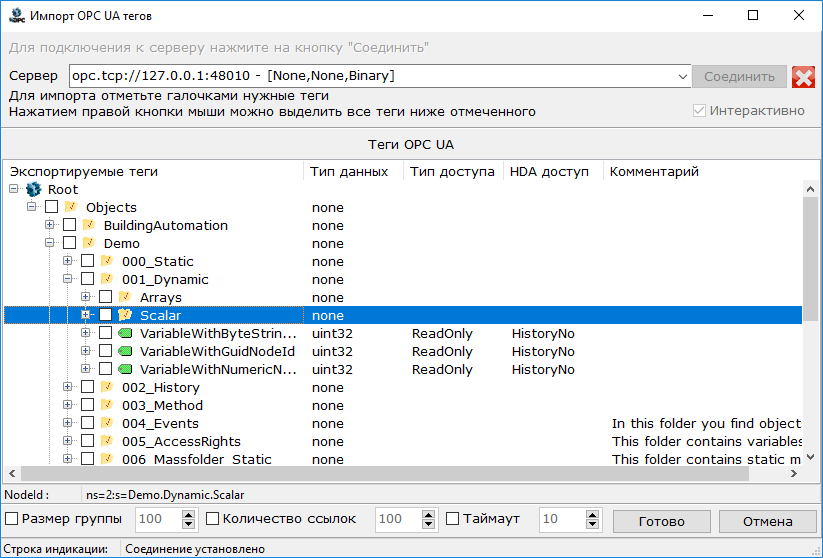Image resolution: width=823 pixels, height=558 pixels.
Task: Click the horizontal scrollbar right arrow
Action: [x=794, y=473]
